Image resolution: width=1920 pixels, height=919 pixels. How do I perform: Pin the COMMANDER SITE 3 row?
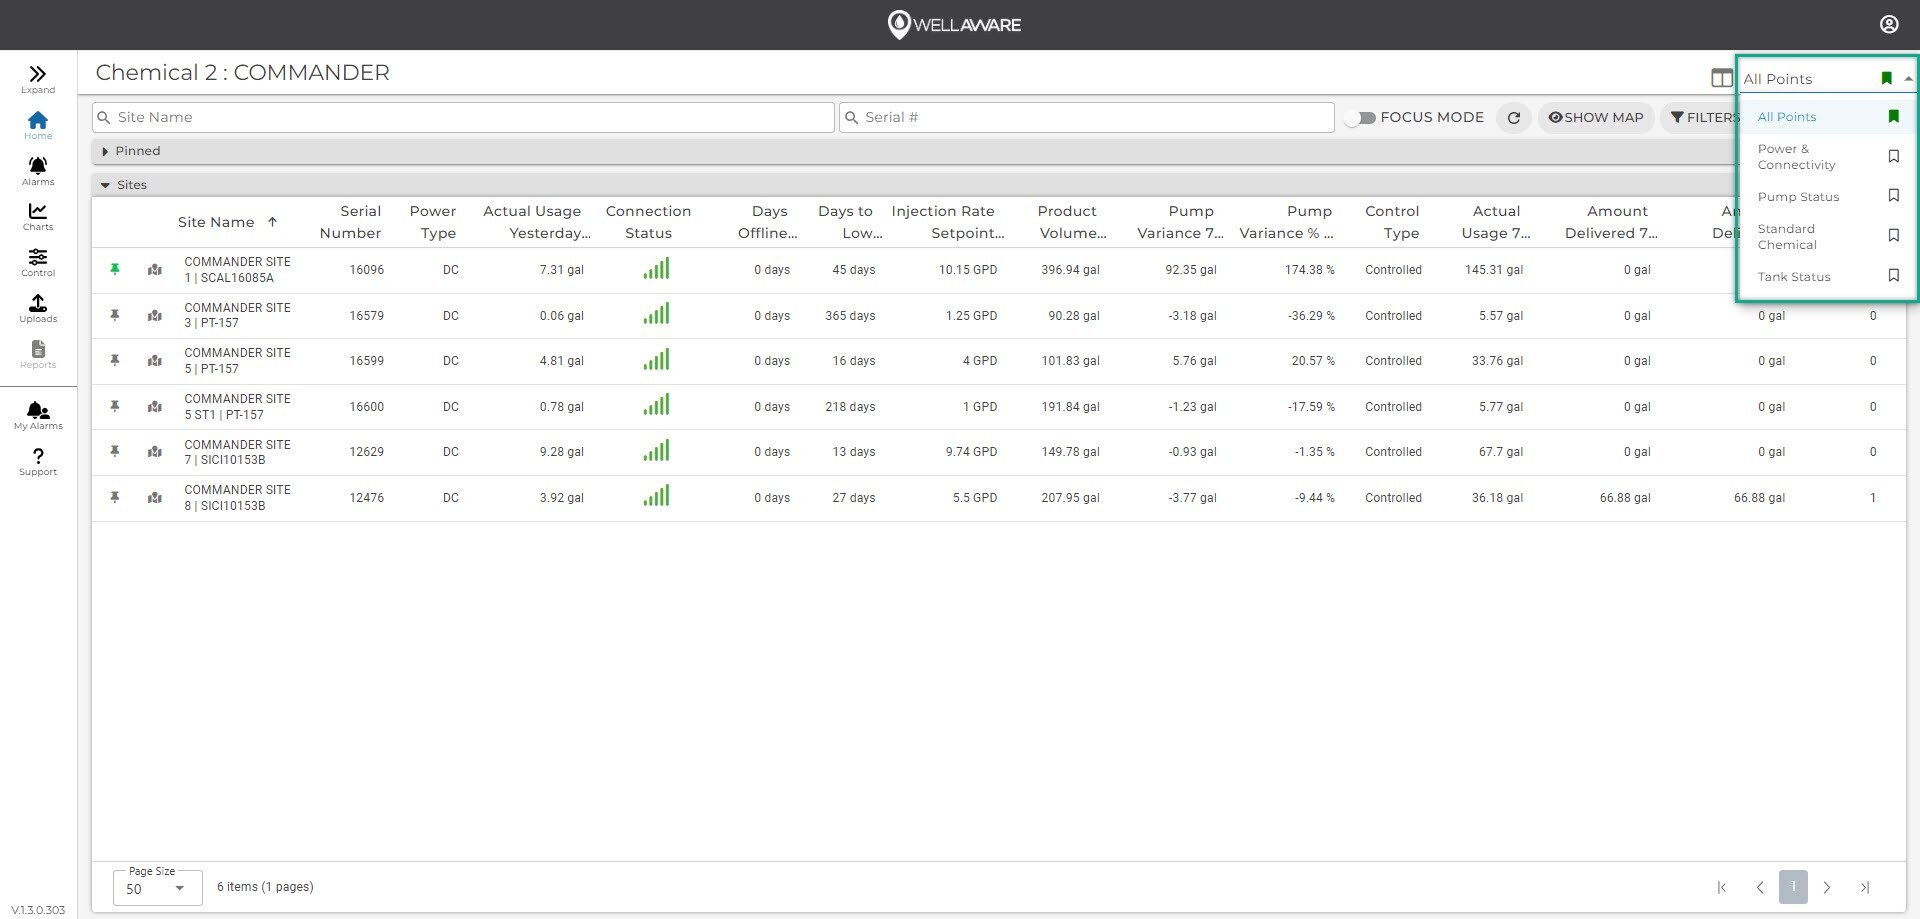115,315
